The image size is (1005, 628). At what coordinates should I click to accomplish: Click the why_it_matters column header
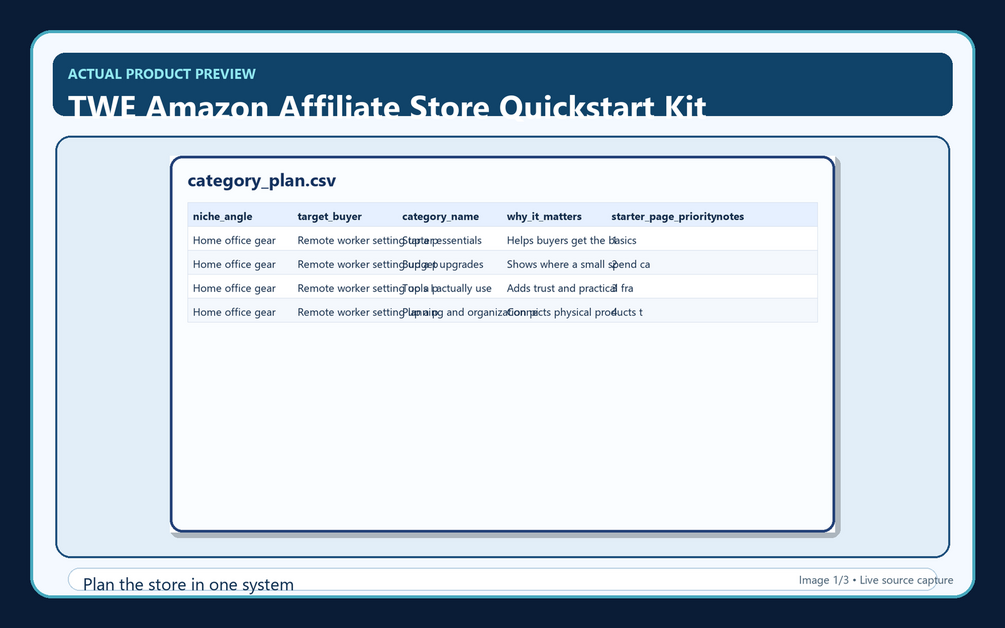[544, 217]
